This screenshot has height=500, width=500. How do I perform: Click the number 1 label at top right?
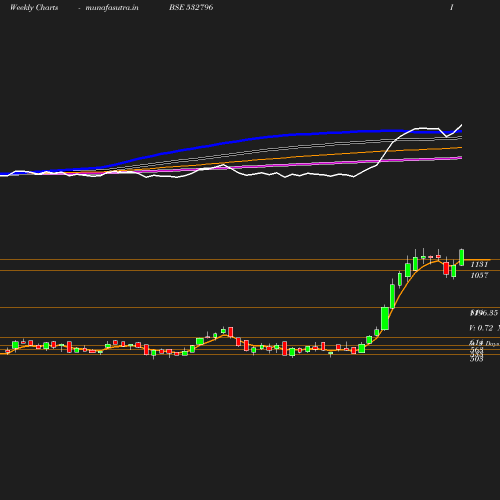click(452, 7)
